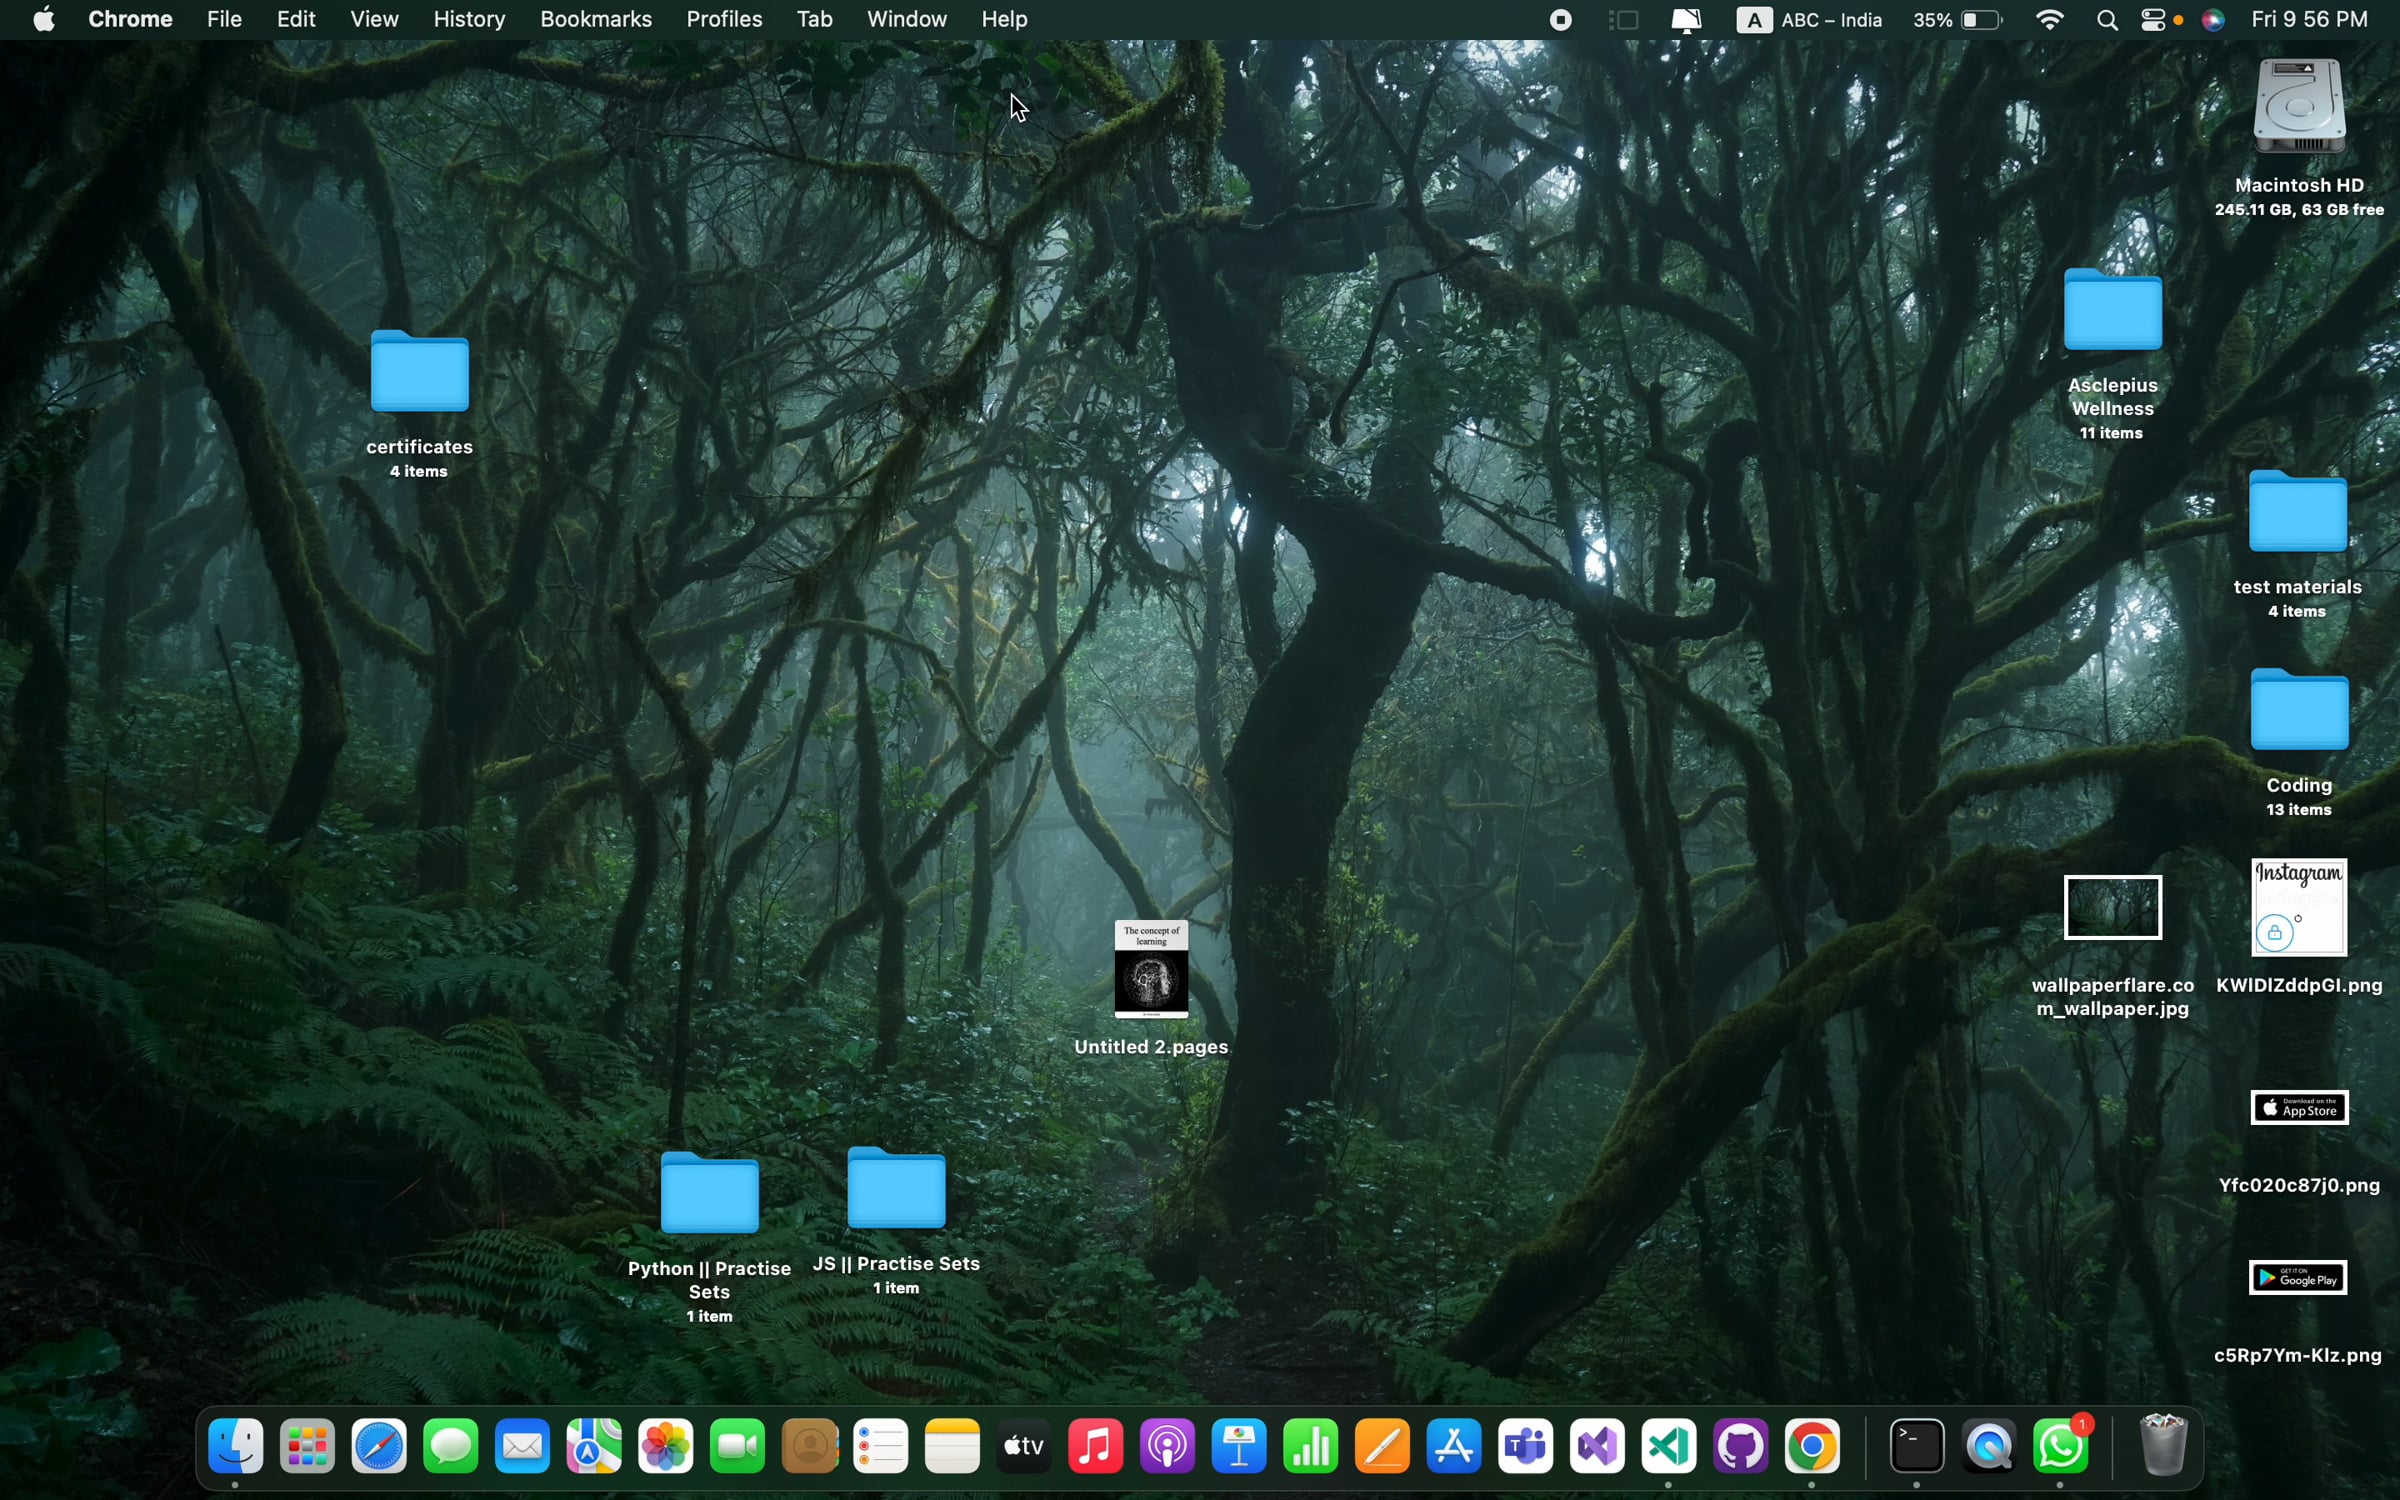The width and height of the screenshot is (2400, 1500).
Task: Open ABC – India input source menu
Action: pyautogui.click(x=1810, y=20)
